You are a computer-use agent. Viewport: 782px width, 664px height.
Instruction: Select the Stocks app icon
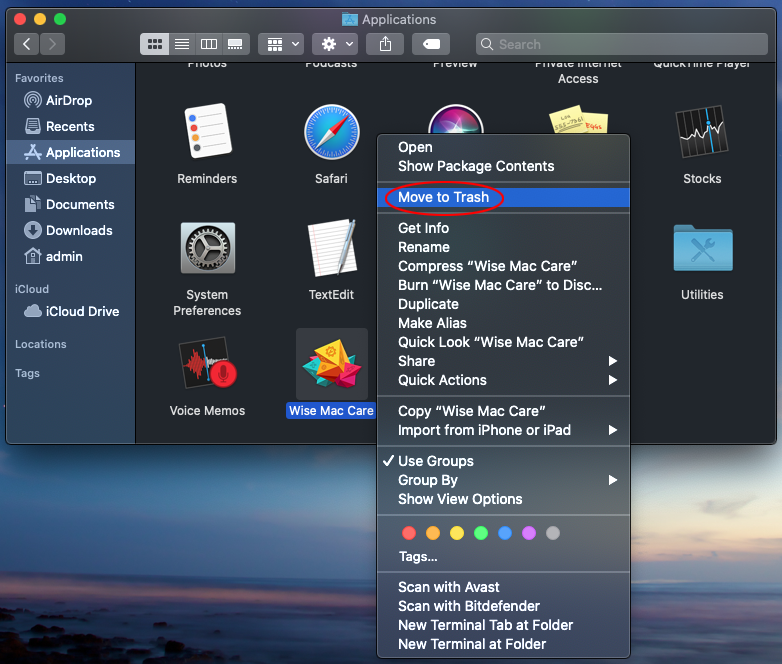(702, 131)
